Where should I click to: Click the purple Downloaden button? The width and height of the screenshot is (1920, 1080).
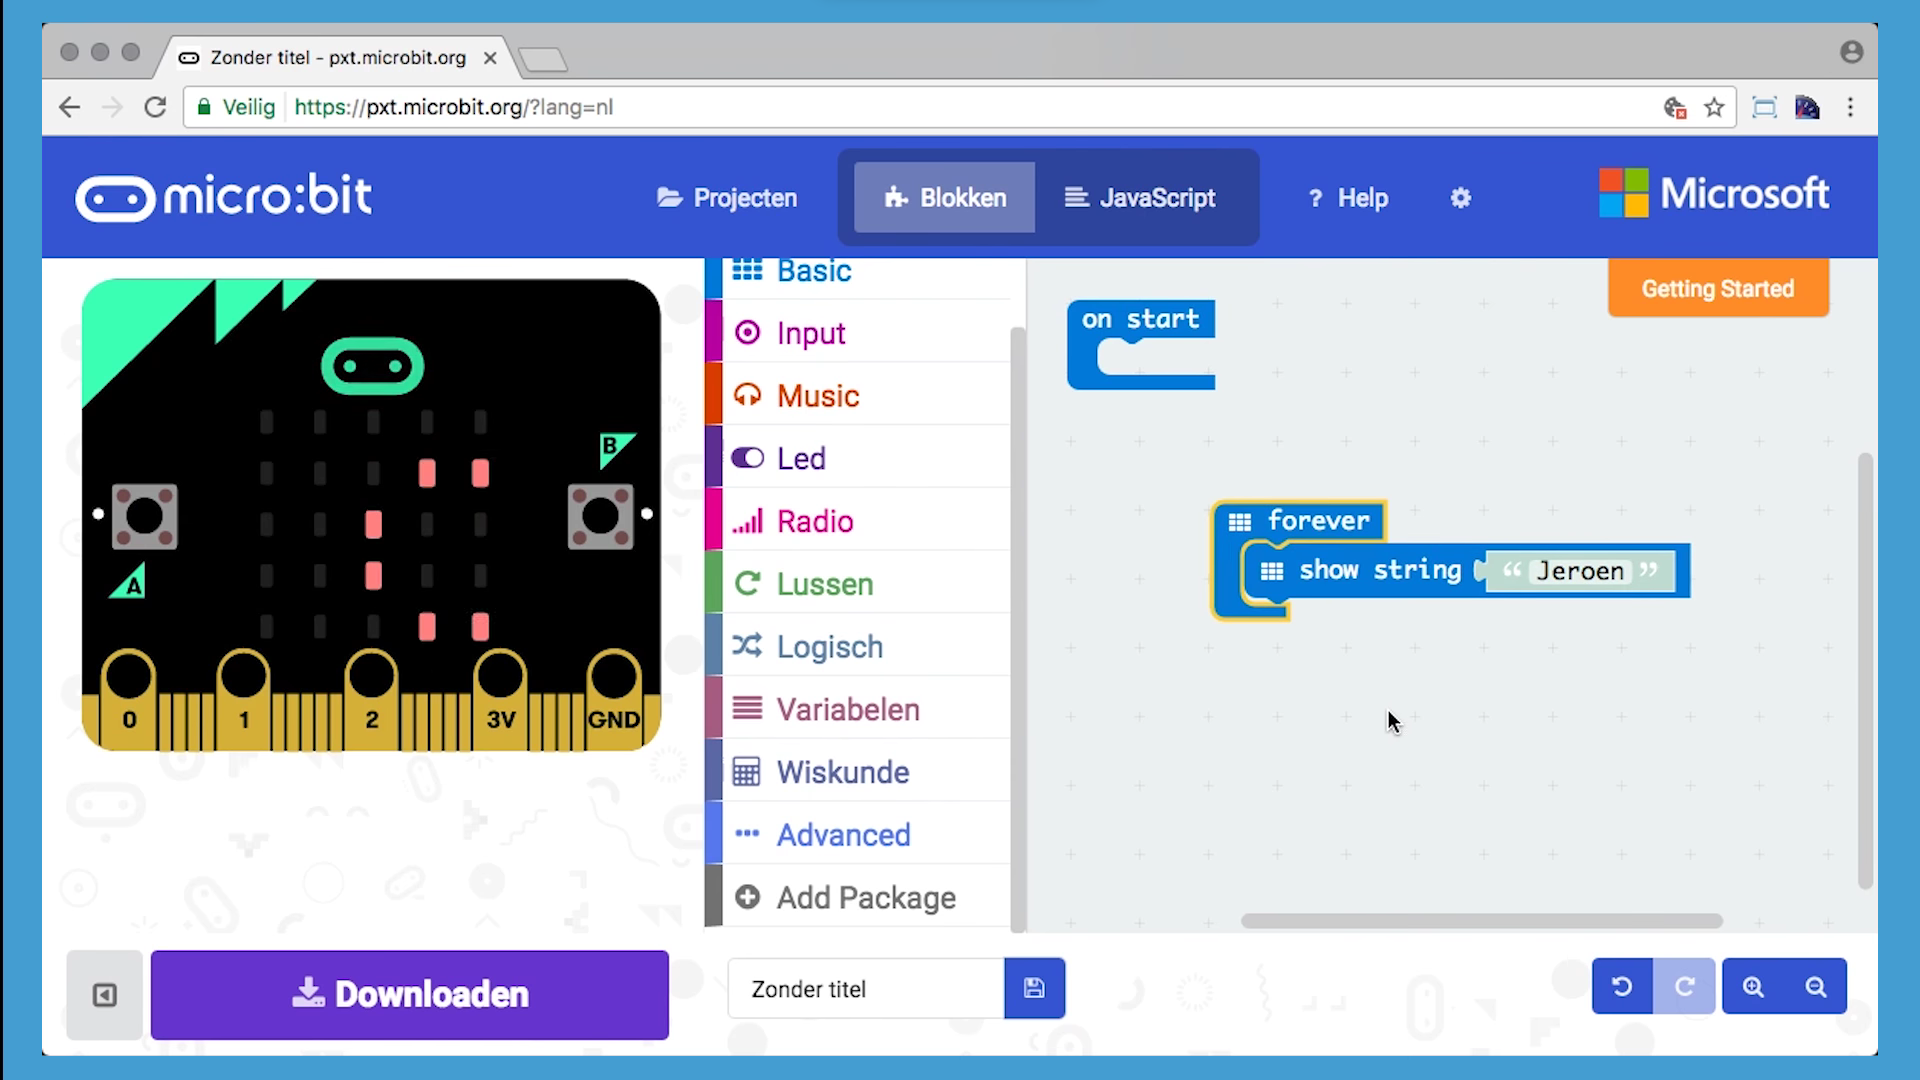[410, 994]
